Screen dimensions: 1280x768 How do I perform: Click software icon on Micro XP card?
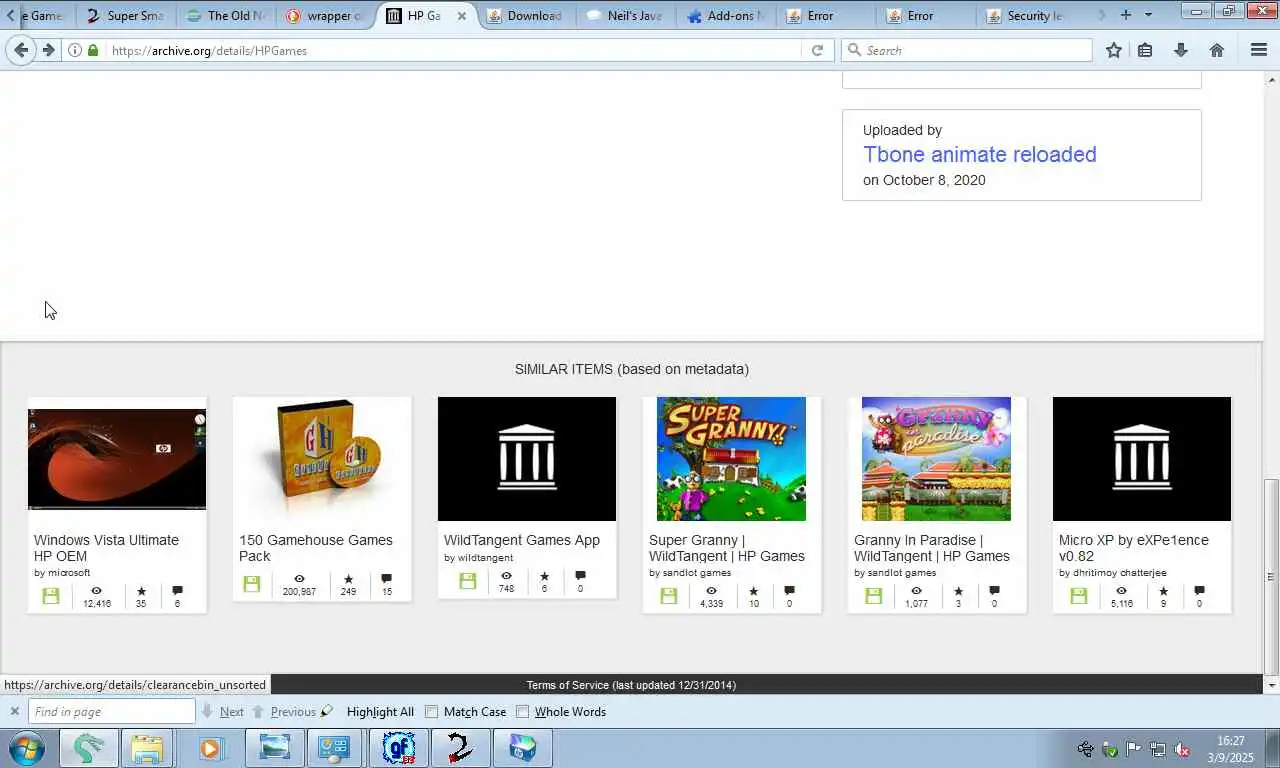pos(1079,596)
